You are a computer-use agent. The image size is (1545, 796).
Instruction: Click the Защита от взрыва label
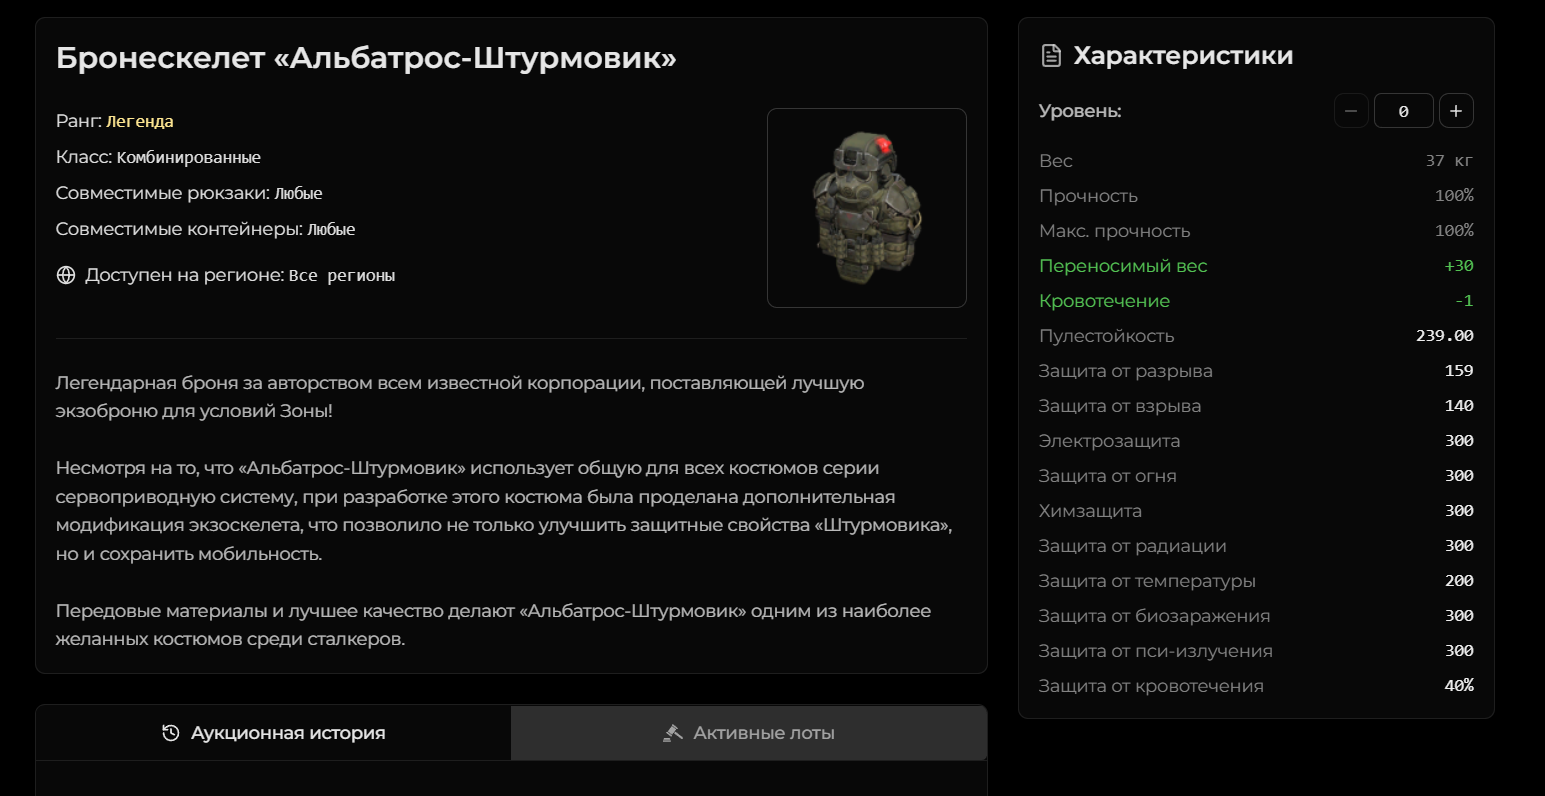tap(1120, 406)
